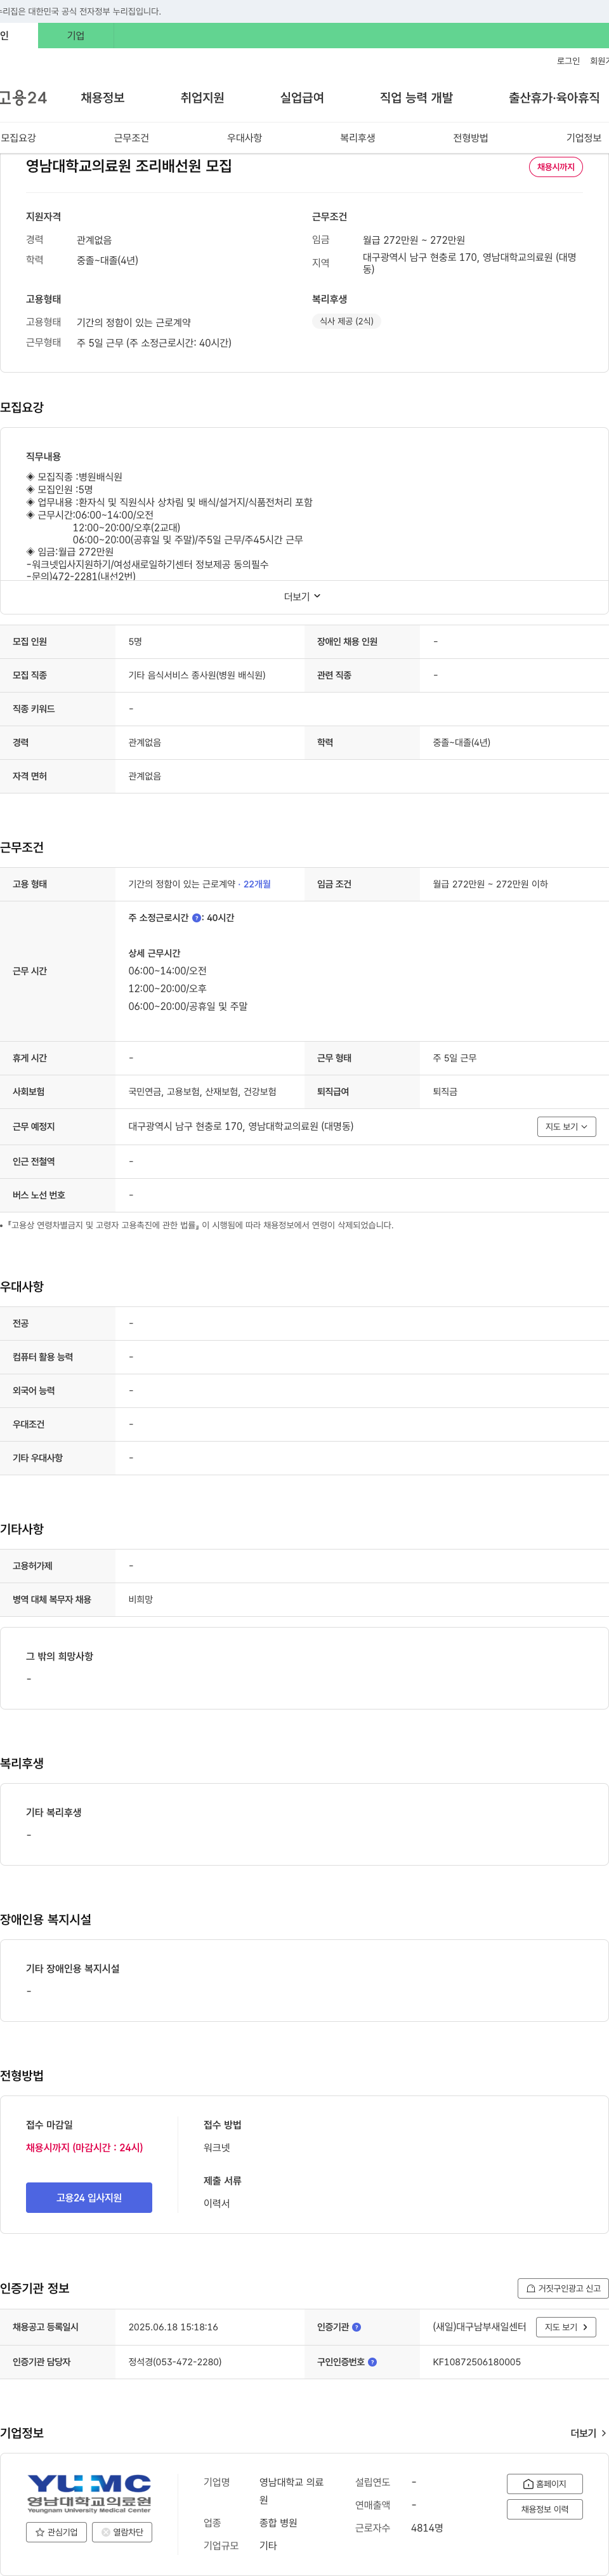Jump to the 근무조건 section tab
The height and width of the screenshot is (2576, 609).
(131, 138)
